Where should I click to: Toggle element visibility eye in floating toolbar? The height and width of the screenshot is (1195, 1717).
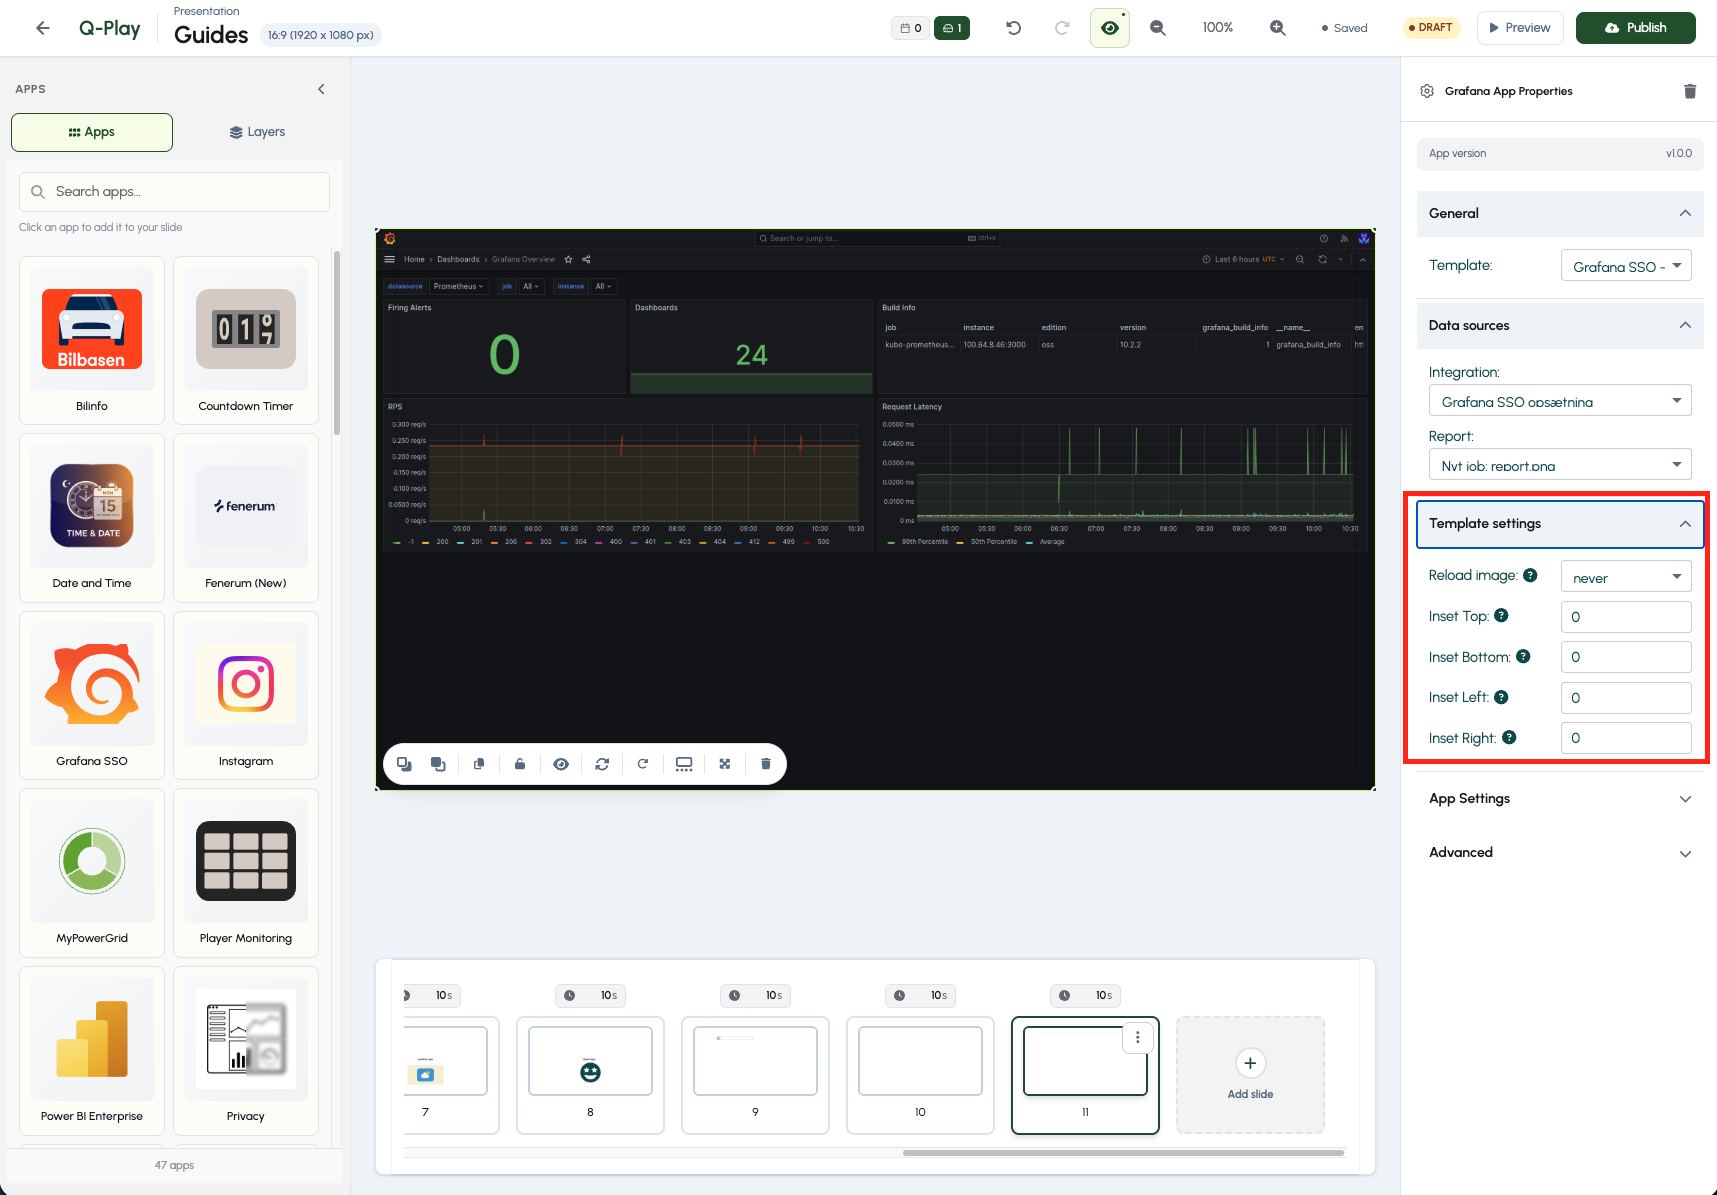[x=561, y=764]
